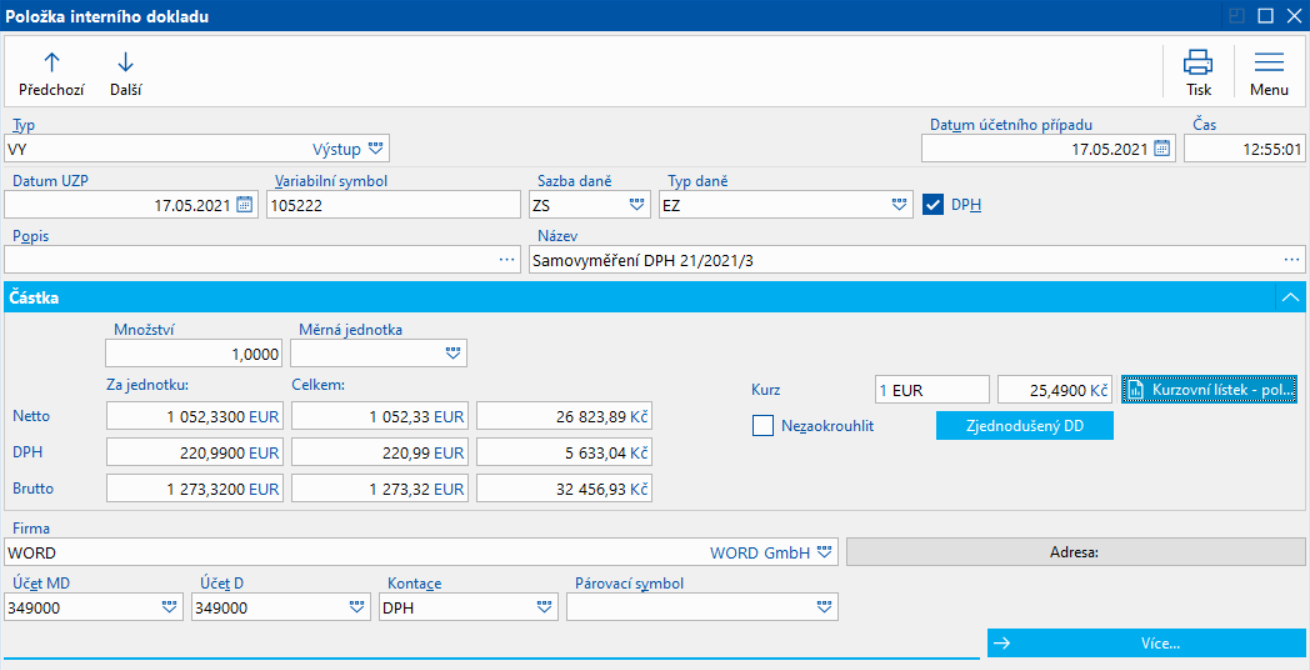Go to previous item with Předchozí arrow

coord(52,62)
